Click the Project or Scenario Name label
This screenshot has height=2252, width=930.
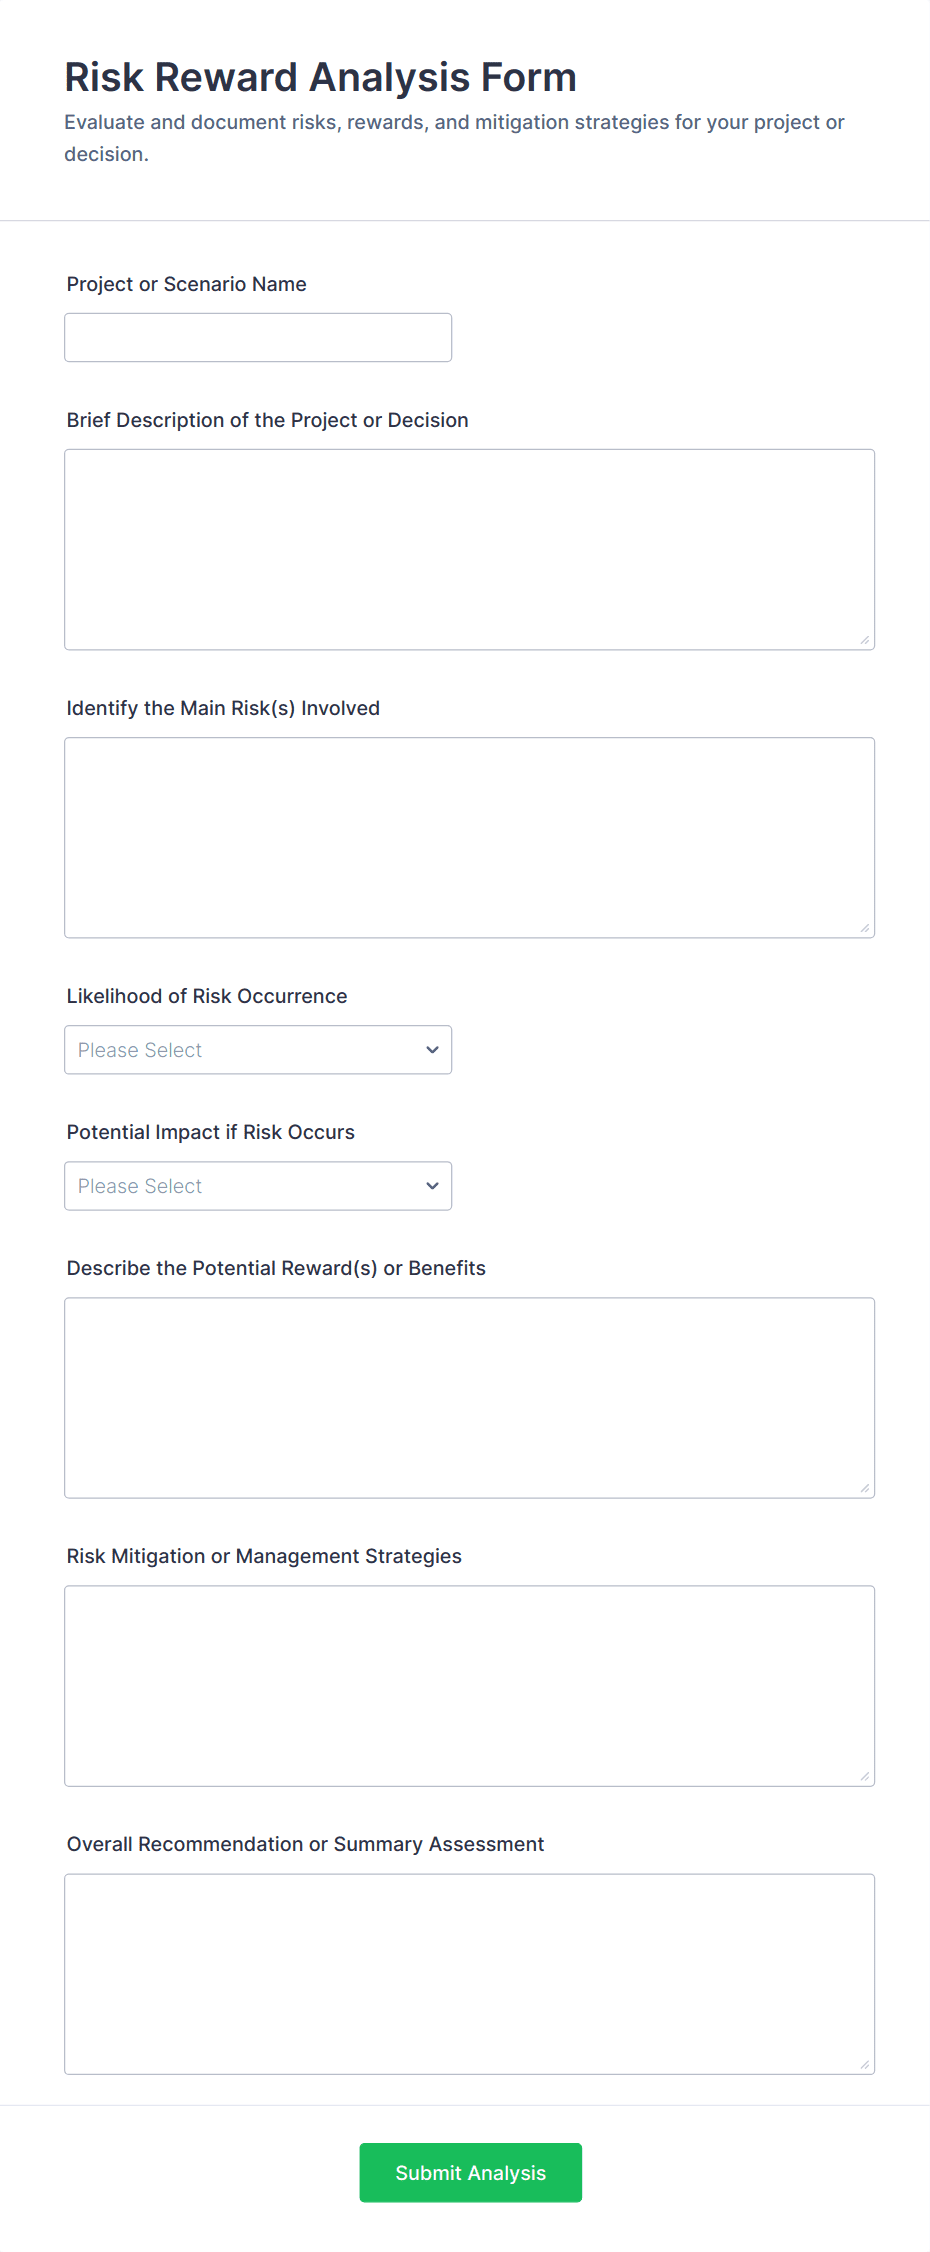point(186,284)
